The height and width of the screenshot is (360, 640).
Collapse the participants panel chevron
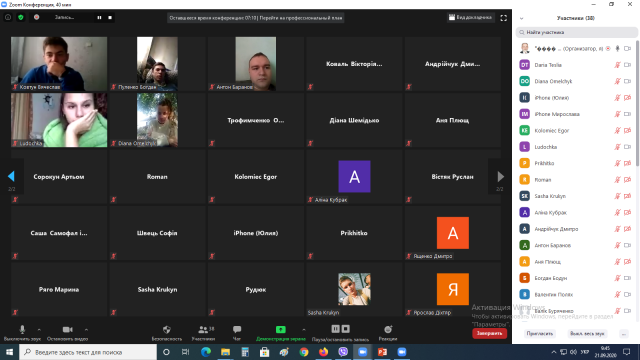[x=521, y=18]
